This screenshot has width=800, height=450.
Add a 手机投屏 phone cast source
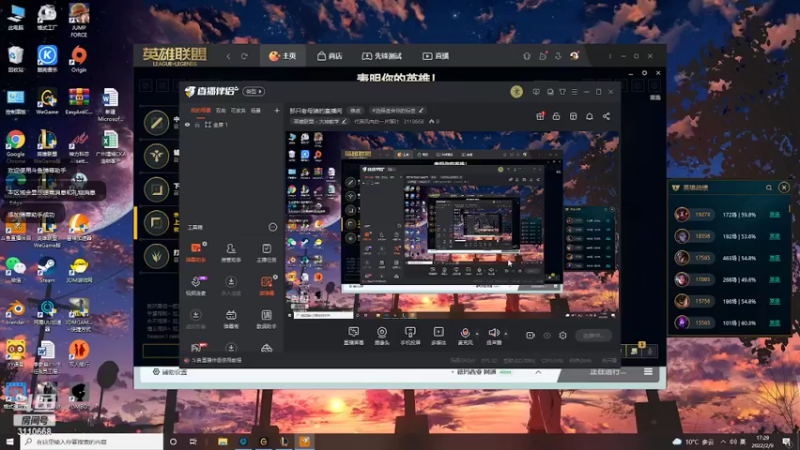pos(410,336)
